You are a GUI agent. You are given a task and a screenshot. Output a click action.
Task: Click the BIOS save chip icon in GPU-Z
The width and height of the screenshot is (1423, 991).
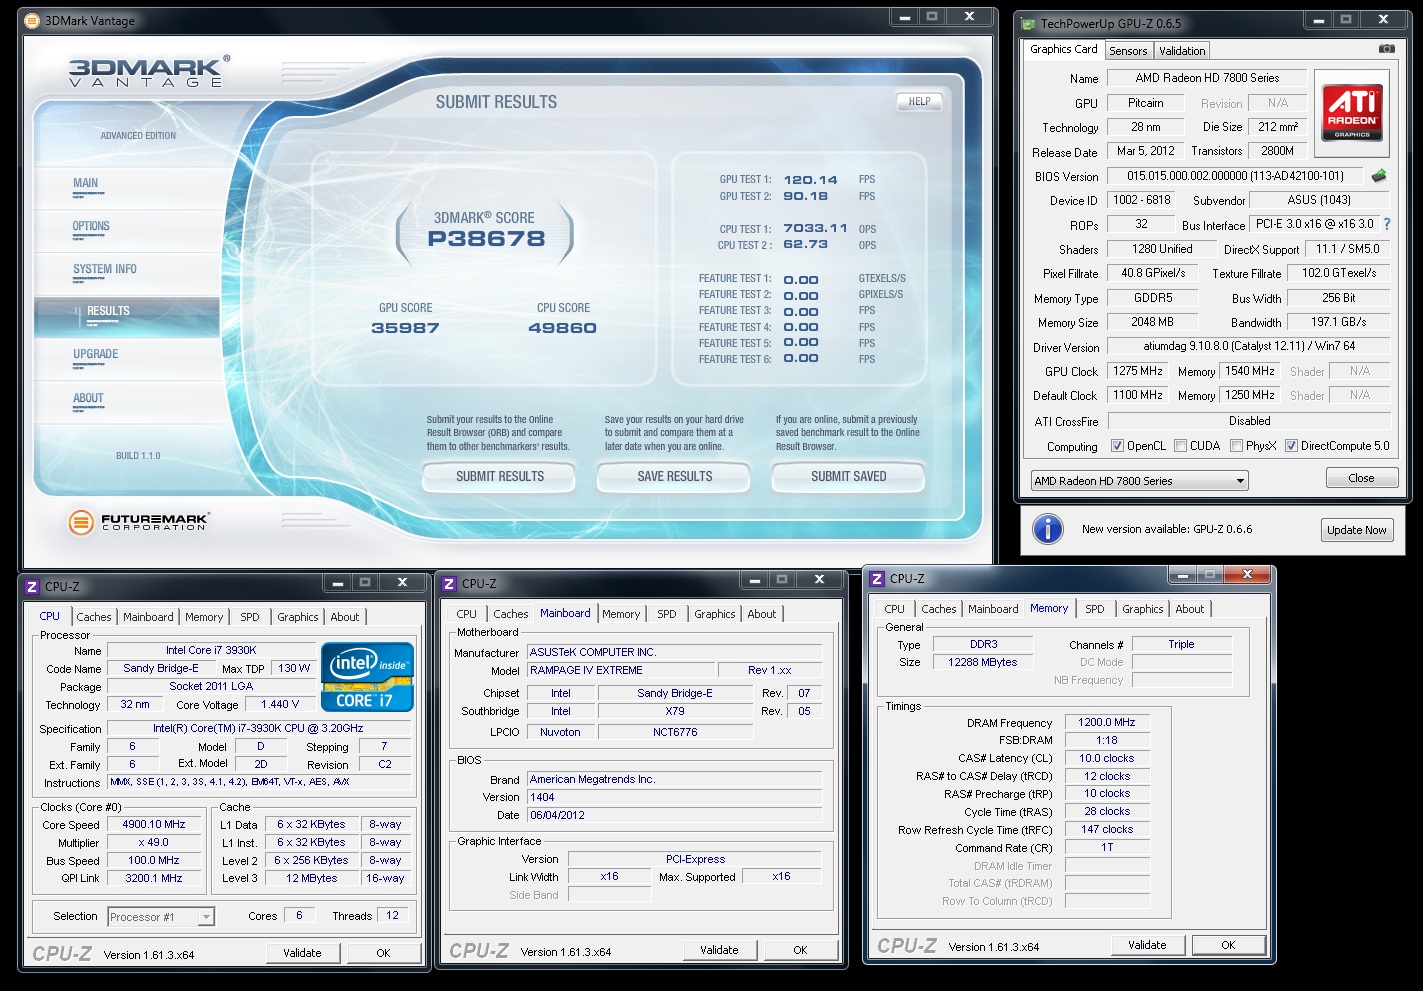coord(1379,176)
